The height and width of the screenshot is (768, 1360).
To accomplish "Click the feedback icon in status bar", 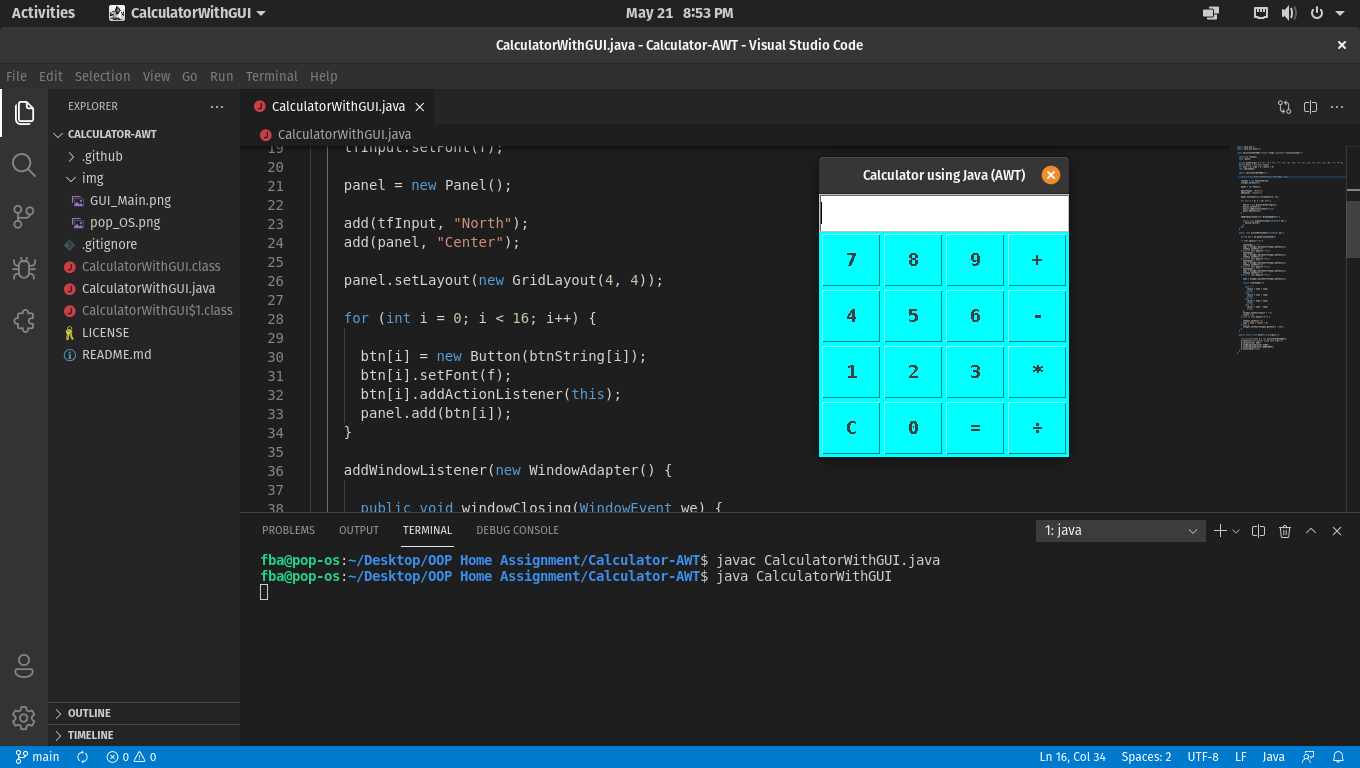I will [x=1308, y=757].
